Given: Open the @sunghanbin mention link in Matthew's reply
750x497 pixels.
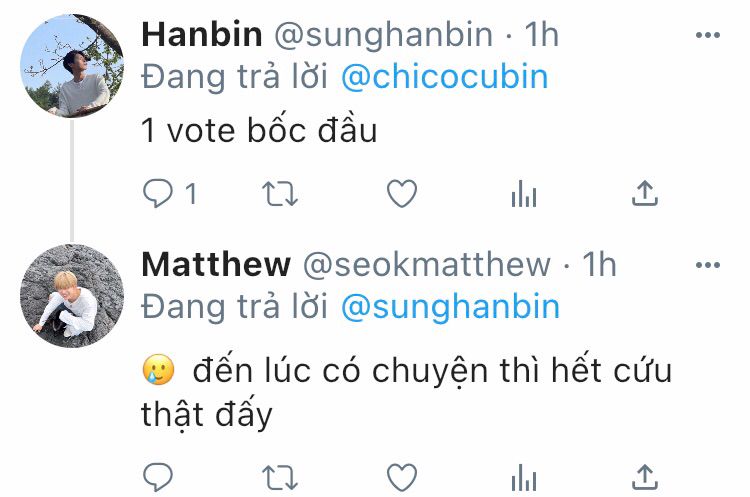Looking at the screenshot, I should (450, 307).
